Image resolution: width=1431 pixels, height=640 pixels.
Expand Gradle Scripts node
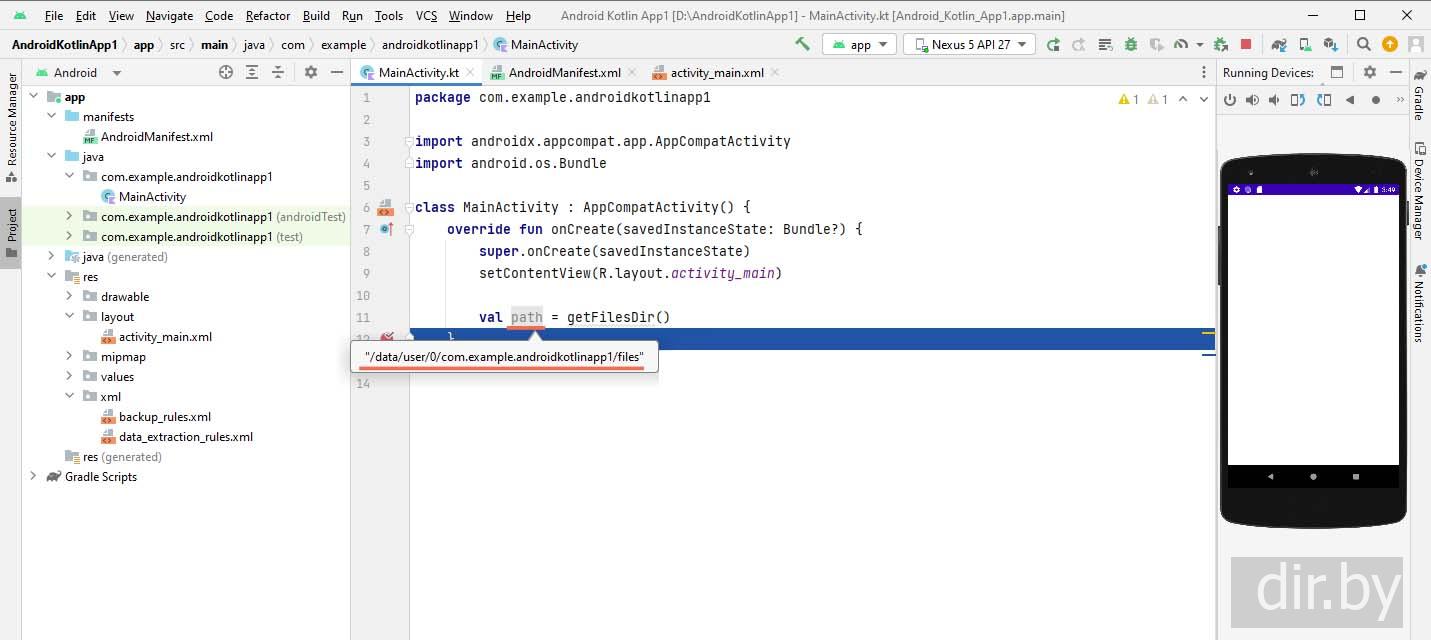coord(33,477)
